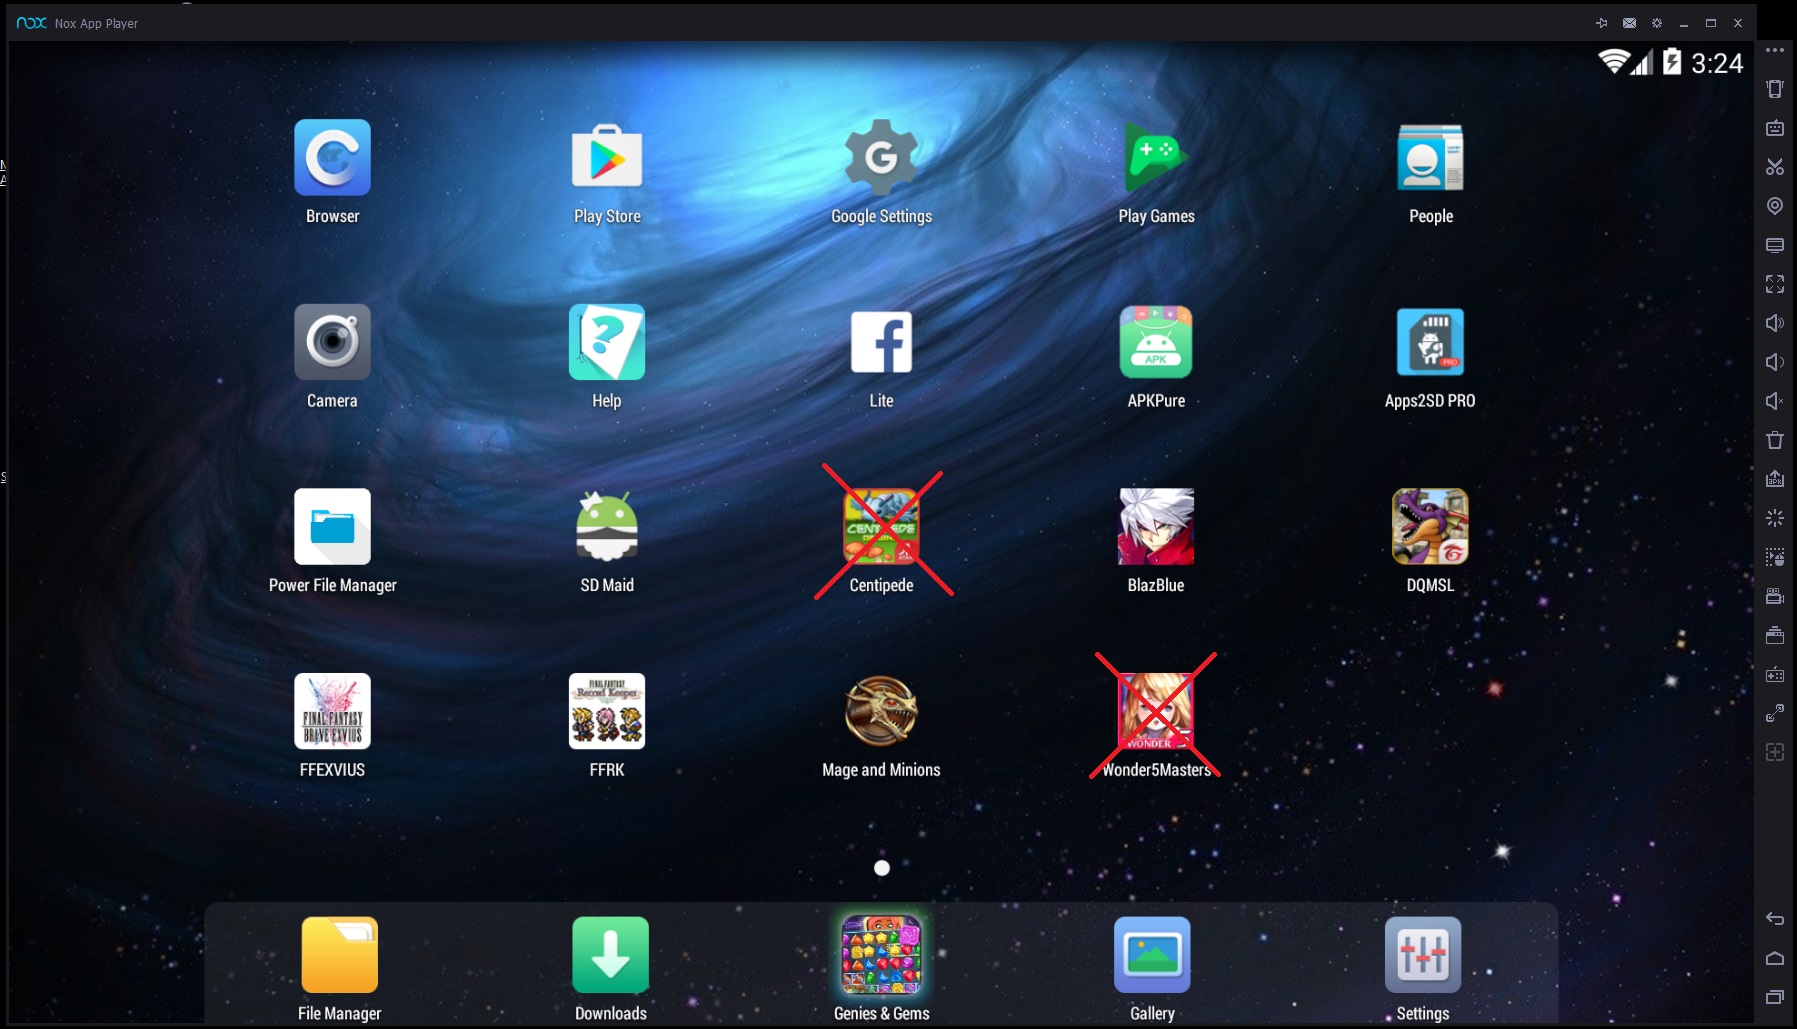The image size is (1797, 1029).
Task: Launch Mage and Minions game
Action: [x=881, y=711]
